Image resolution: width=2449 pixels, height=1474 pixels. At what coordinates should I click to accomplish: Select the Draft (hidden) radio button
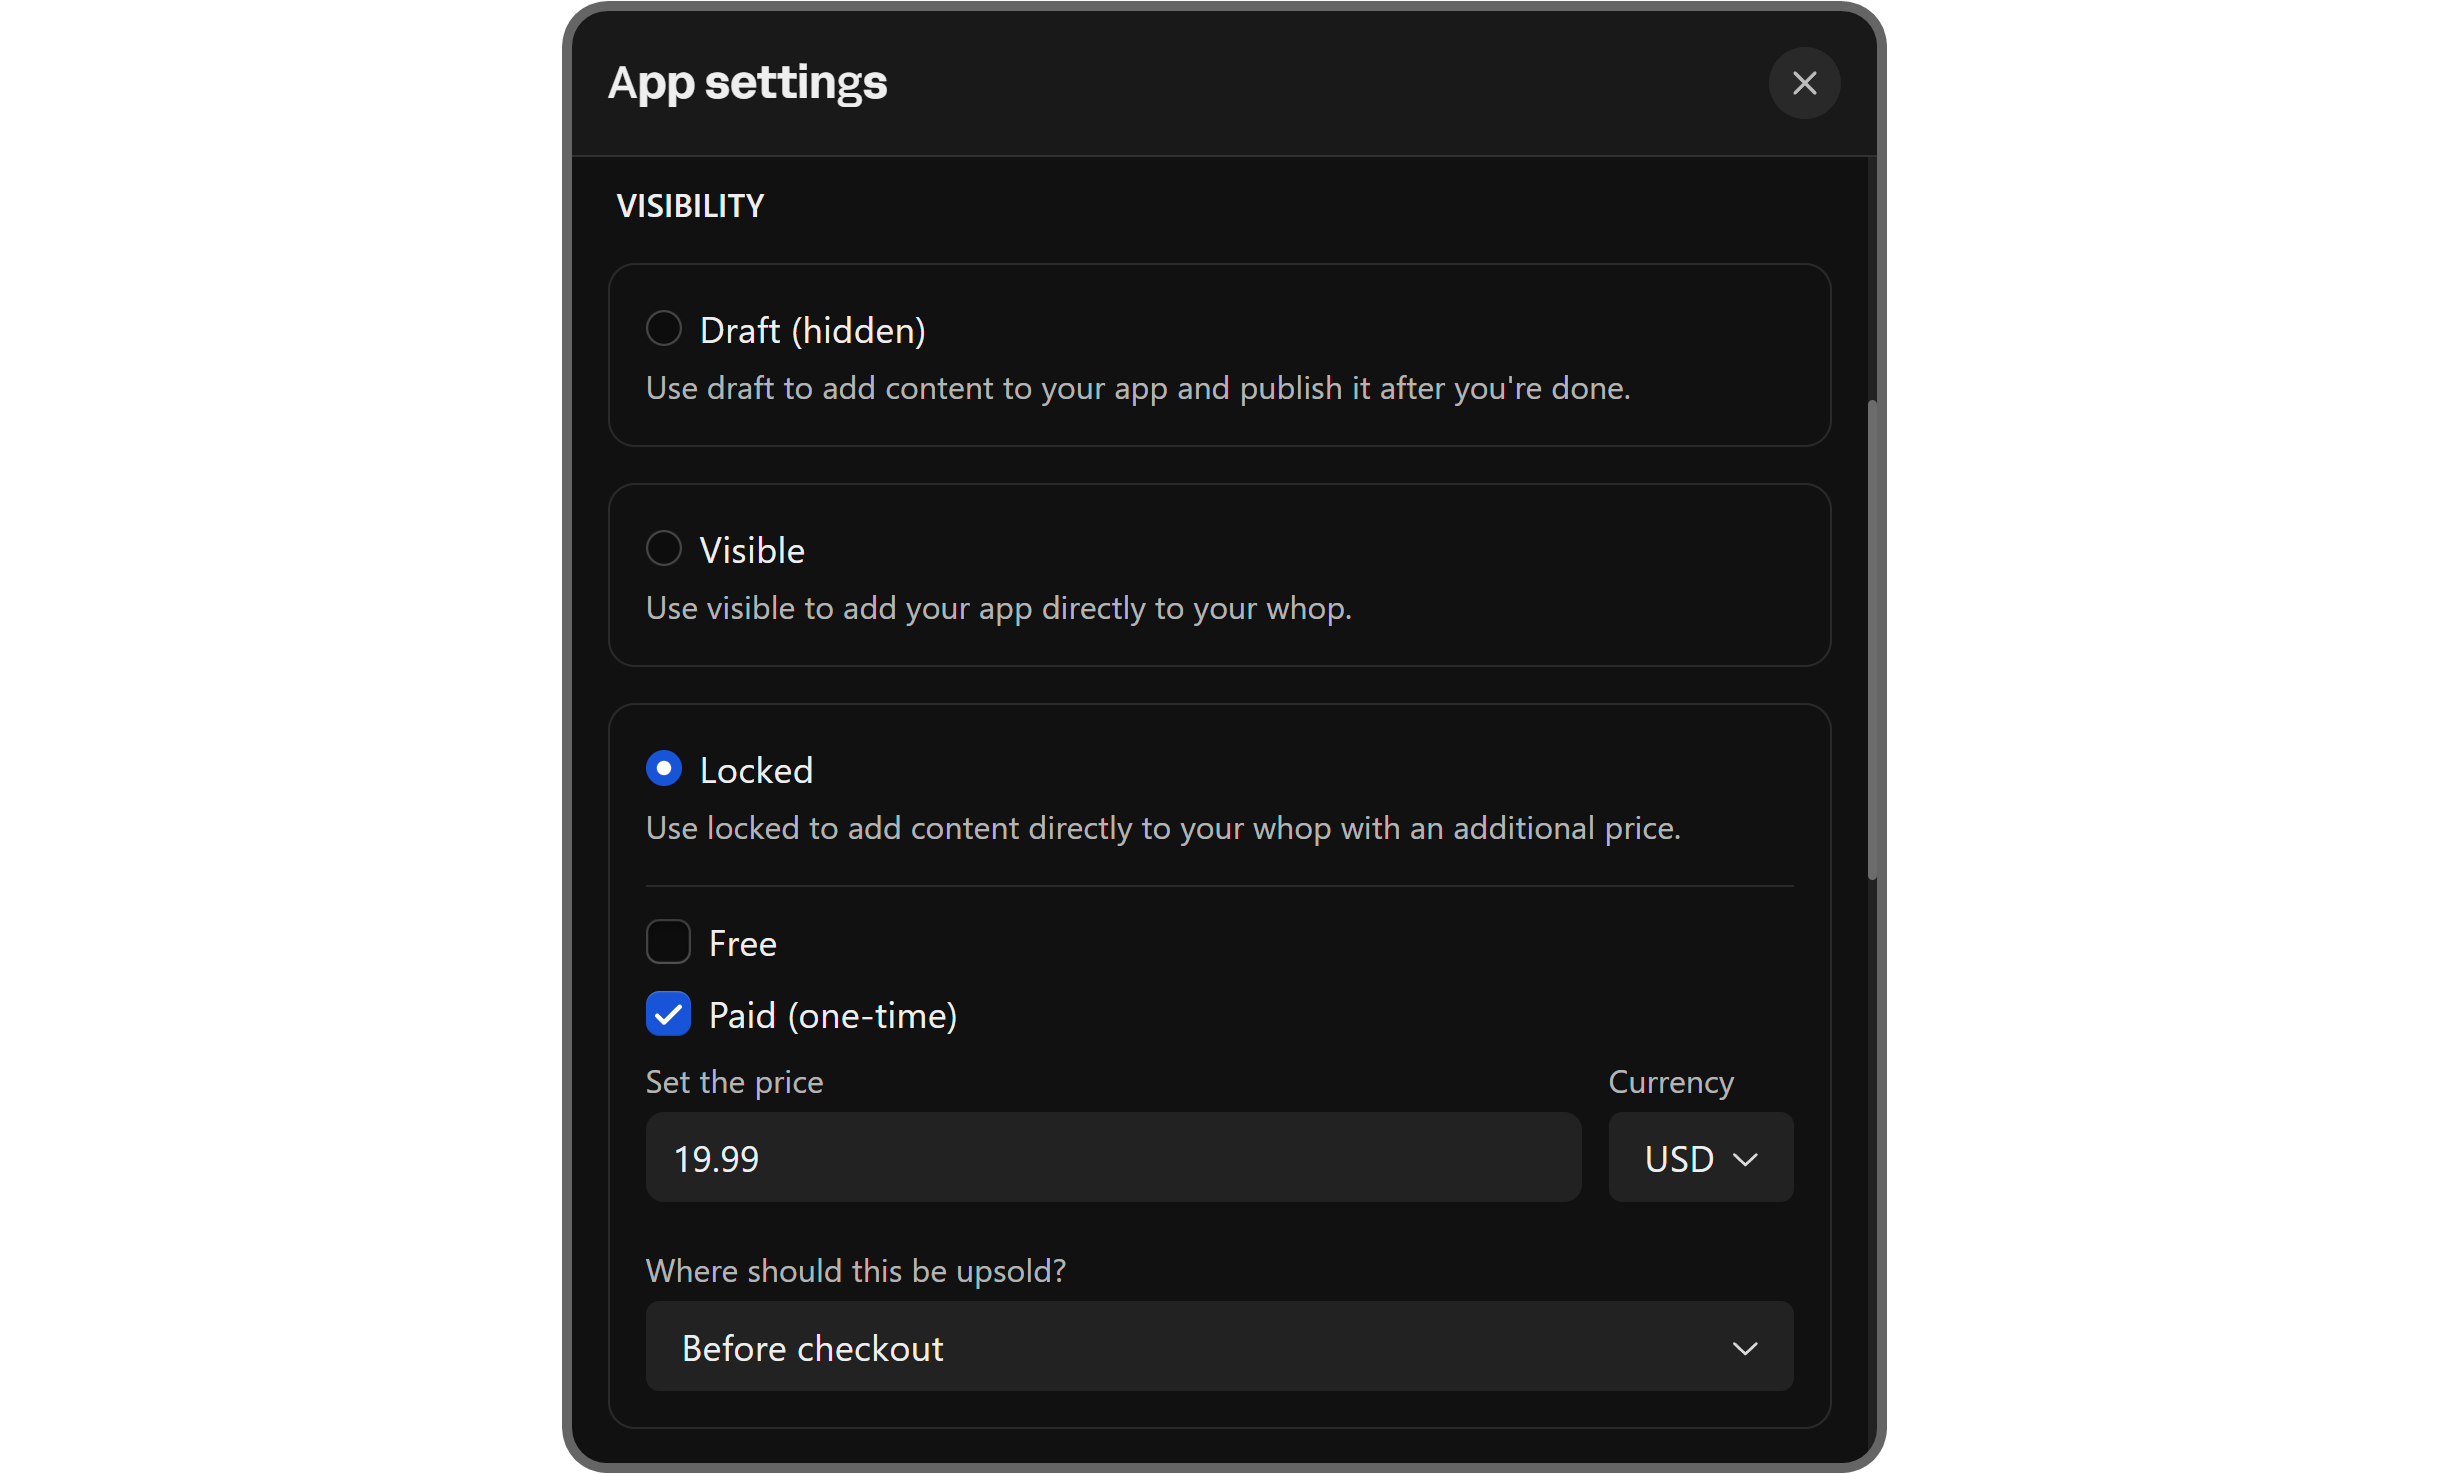664,328
